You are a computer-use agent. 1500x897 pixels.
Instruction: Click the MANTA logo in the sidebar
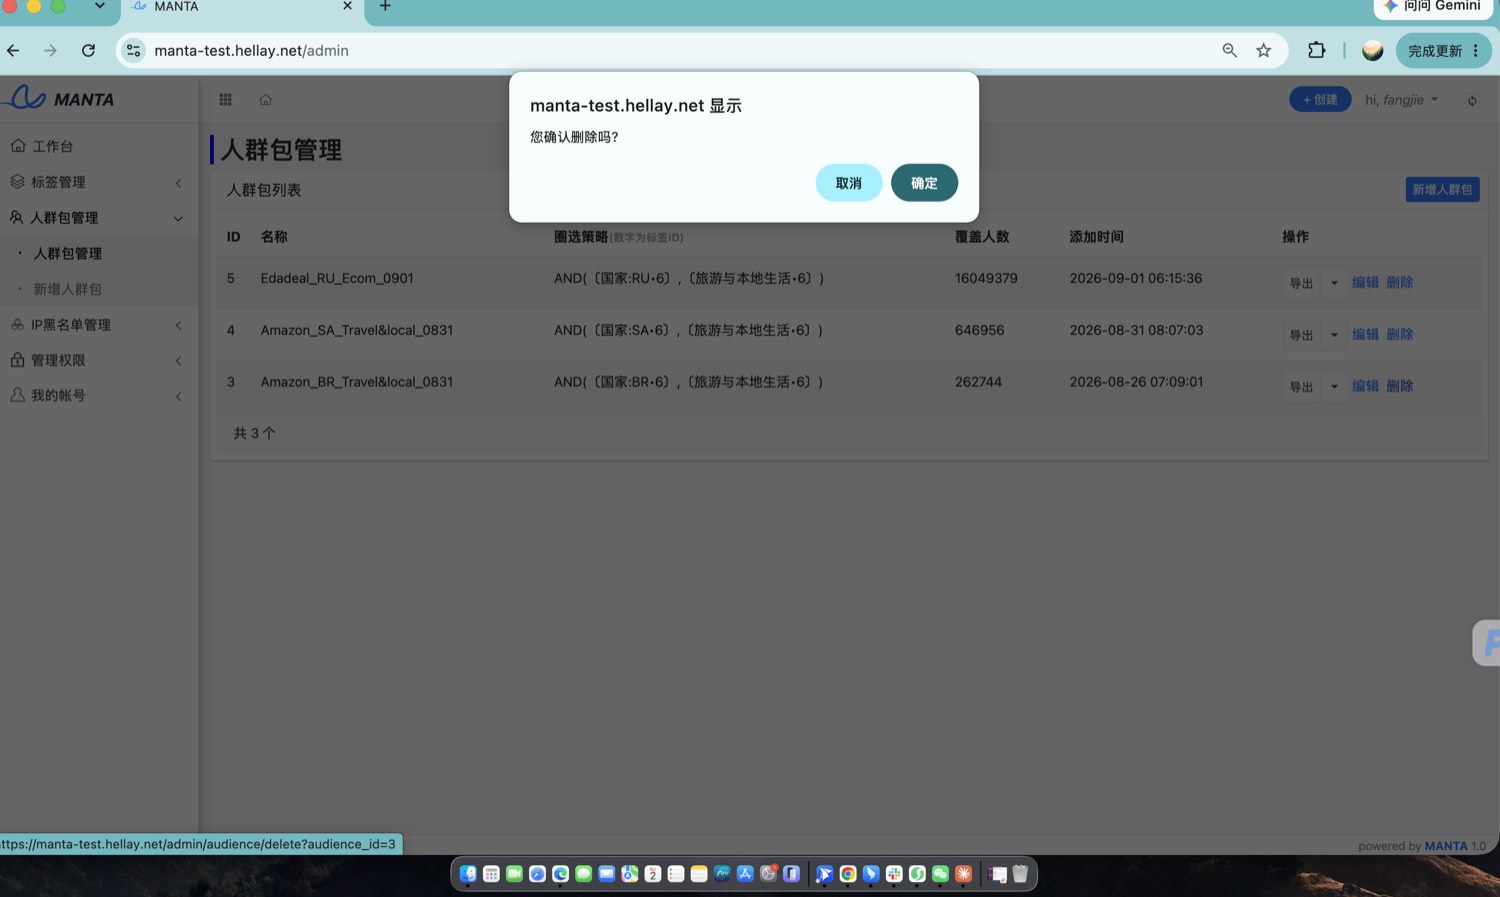(59, 98)
